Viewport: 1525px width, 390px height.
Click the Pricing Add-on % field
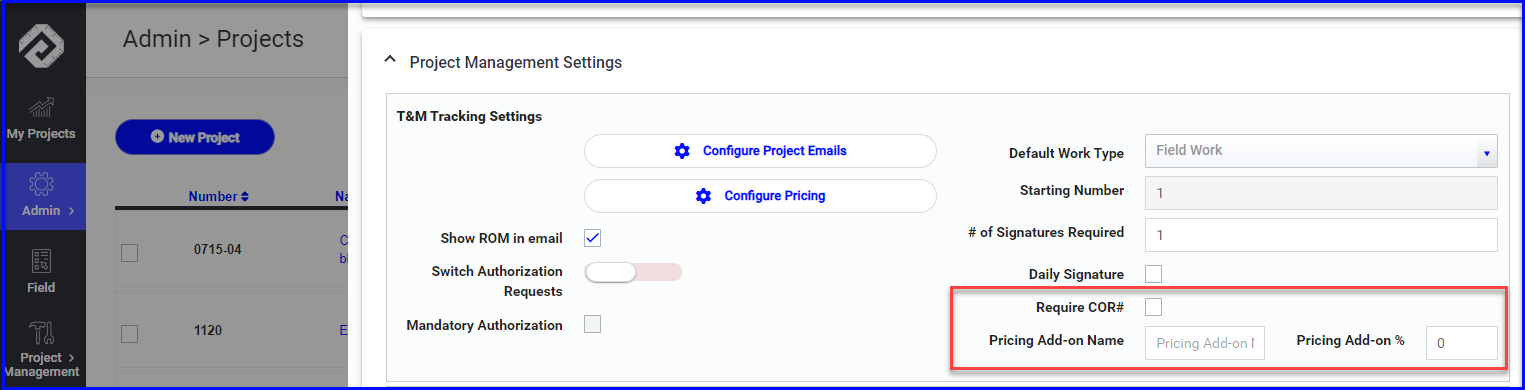tap(1461, 342)
